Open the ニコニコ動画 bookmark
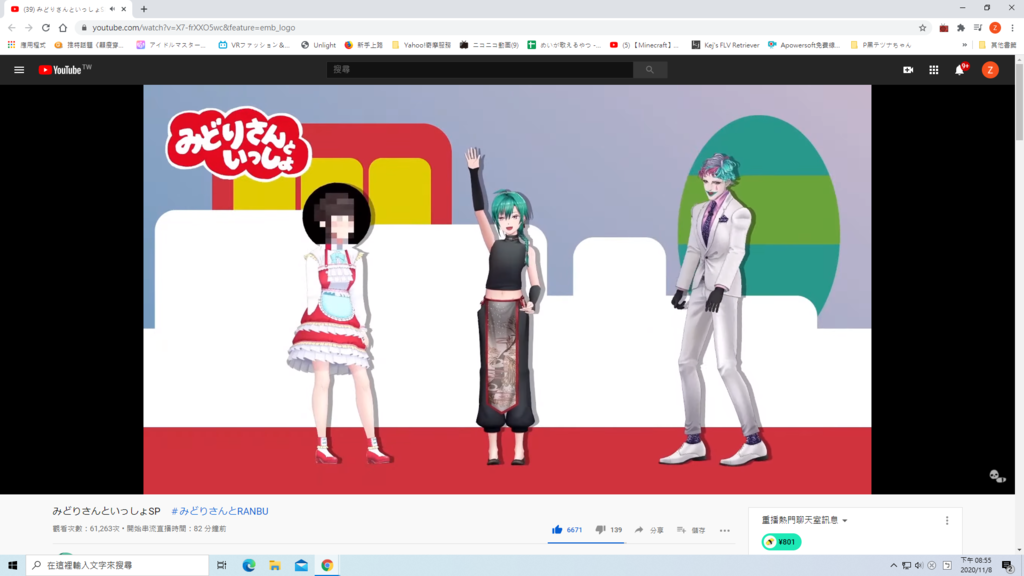1024x576 pixels. click(489, 45)
